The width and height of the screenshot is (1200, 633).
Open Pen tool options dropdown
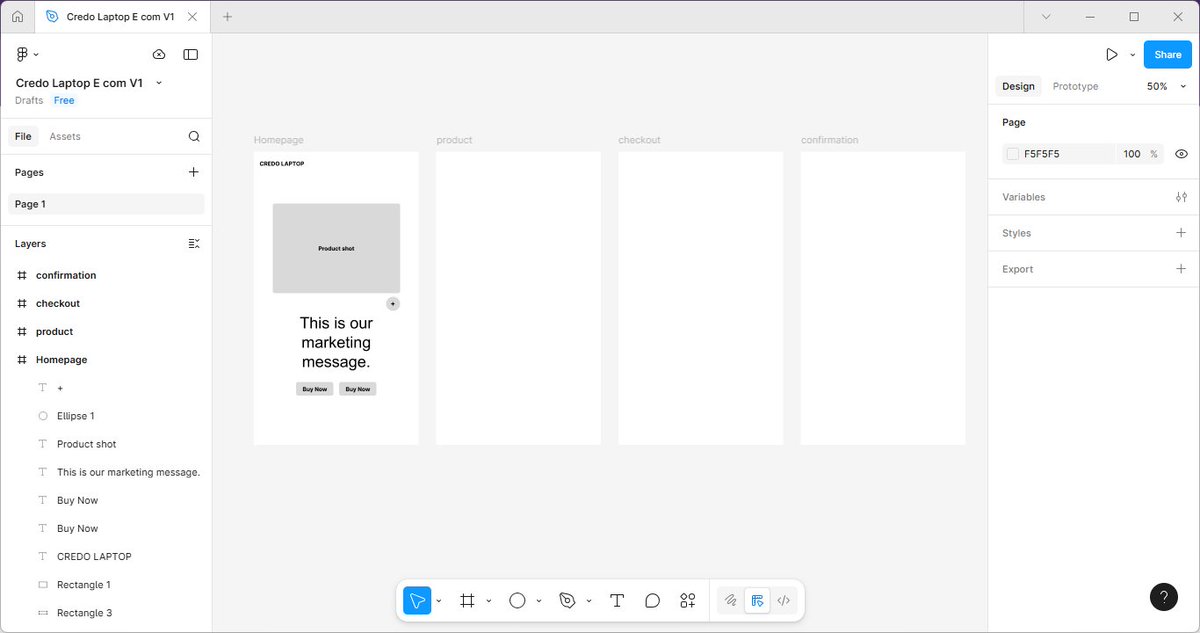pyautogui.click(x=589, y=601)
